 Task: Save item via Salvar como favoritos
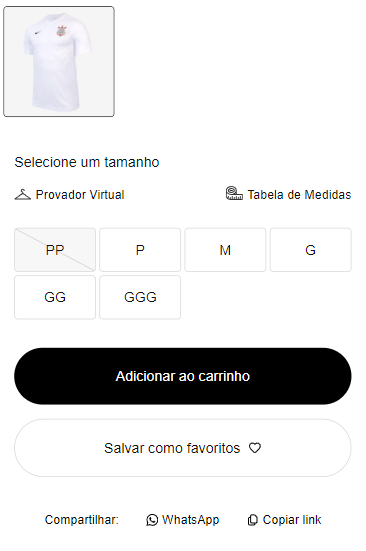click(183, 448)
